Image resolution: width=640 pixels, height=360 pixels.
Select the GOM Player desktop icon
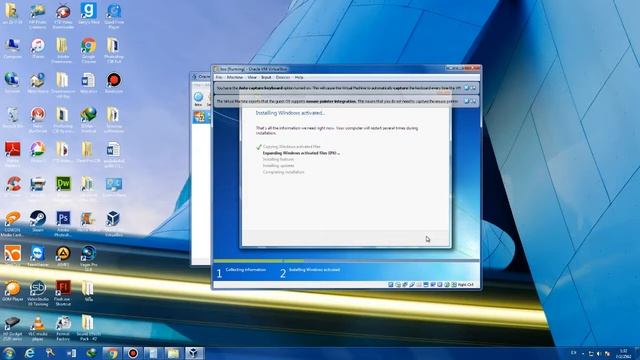[x=12, y=291]
